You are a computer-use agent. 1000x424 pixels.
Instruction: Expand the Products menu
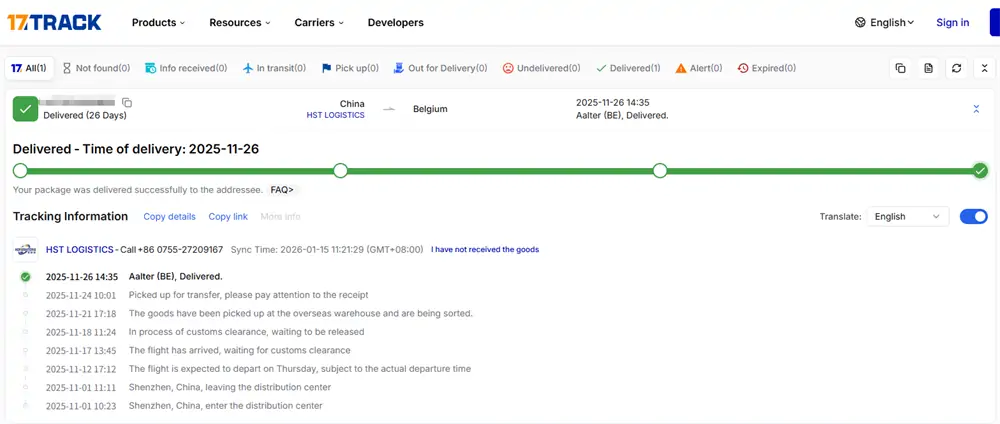[159, 22]
